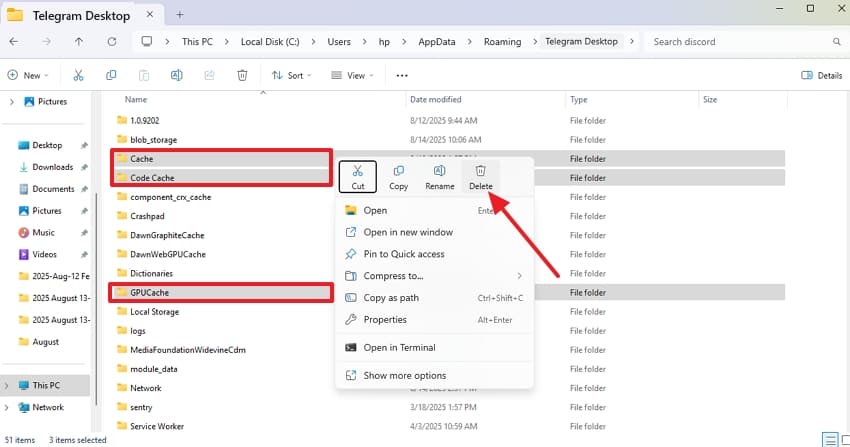
Task: Open the See more ellipsis menu
Action: (402, 75)
